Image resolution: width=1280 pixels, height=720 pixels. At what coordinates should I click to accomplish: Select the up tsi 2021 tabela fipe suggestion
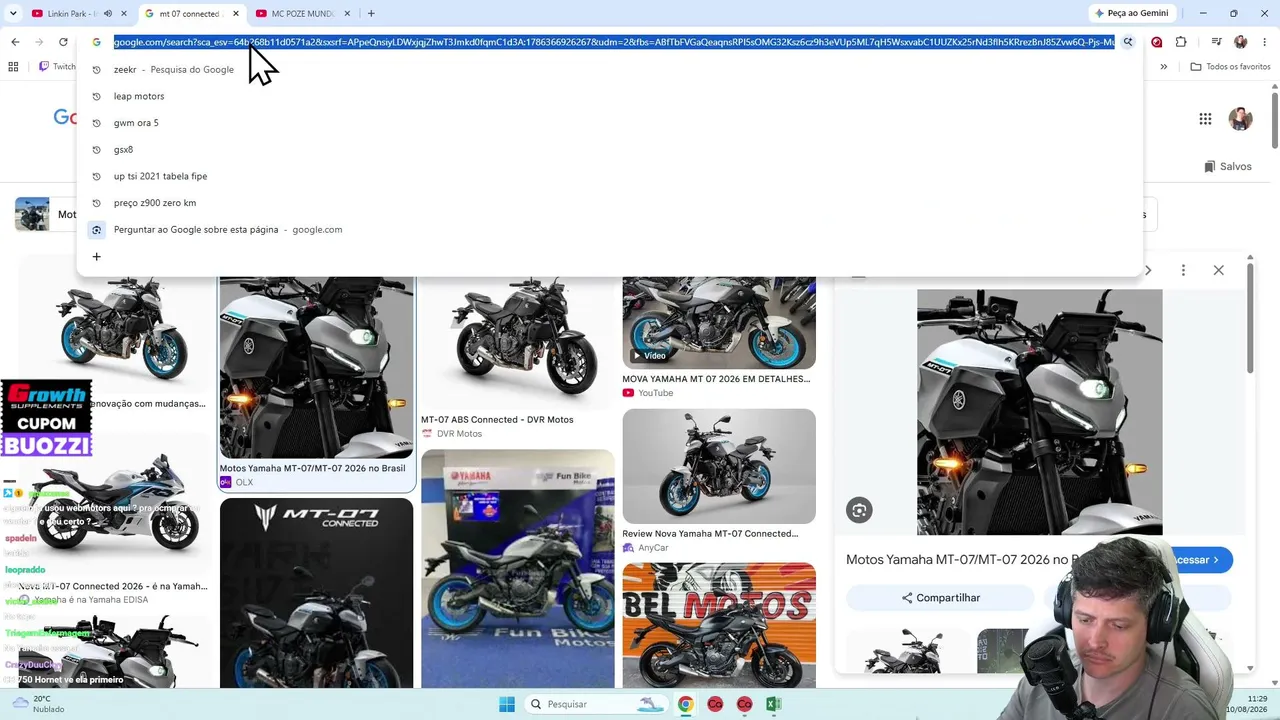(610, 176)
